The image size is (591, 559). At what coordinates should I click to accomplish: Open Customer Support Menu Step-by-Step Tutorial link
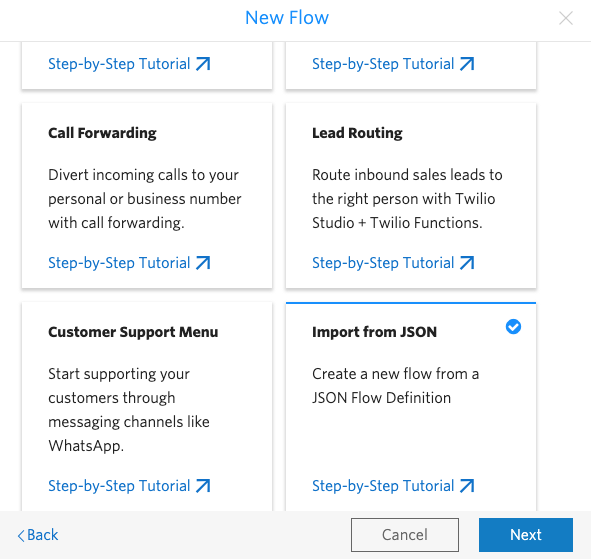coord(129,486)
